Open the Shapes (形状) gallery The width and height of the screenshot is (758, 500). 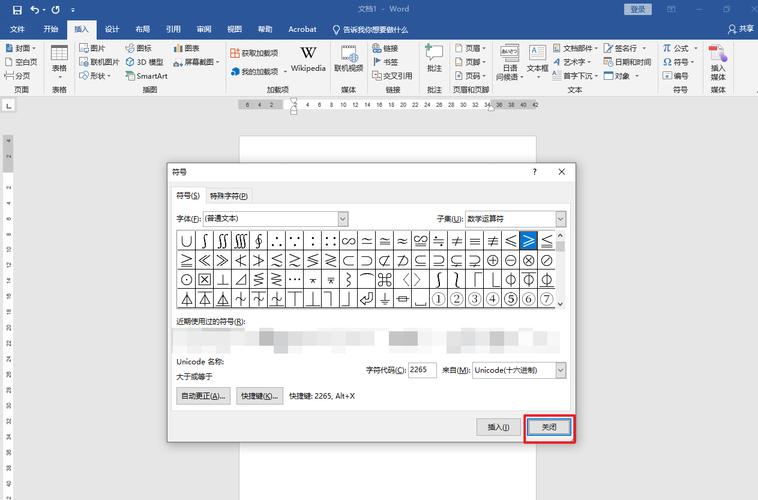coord(95,76)
